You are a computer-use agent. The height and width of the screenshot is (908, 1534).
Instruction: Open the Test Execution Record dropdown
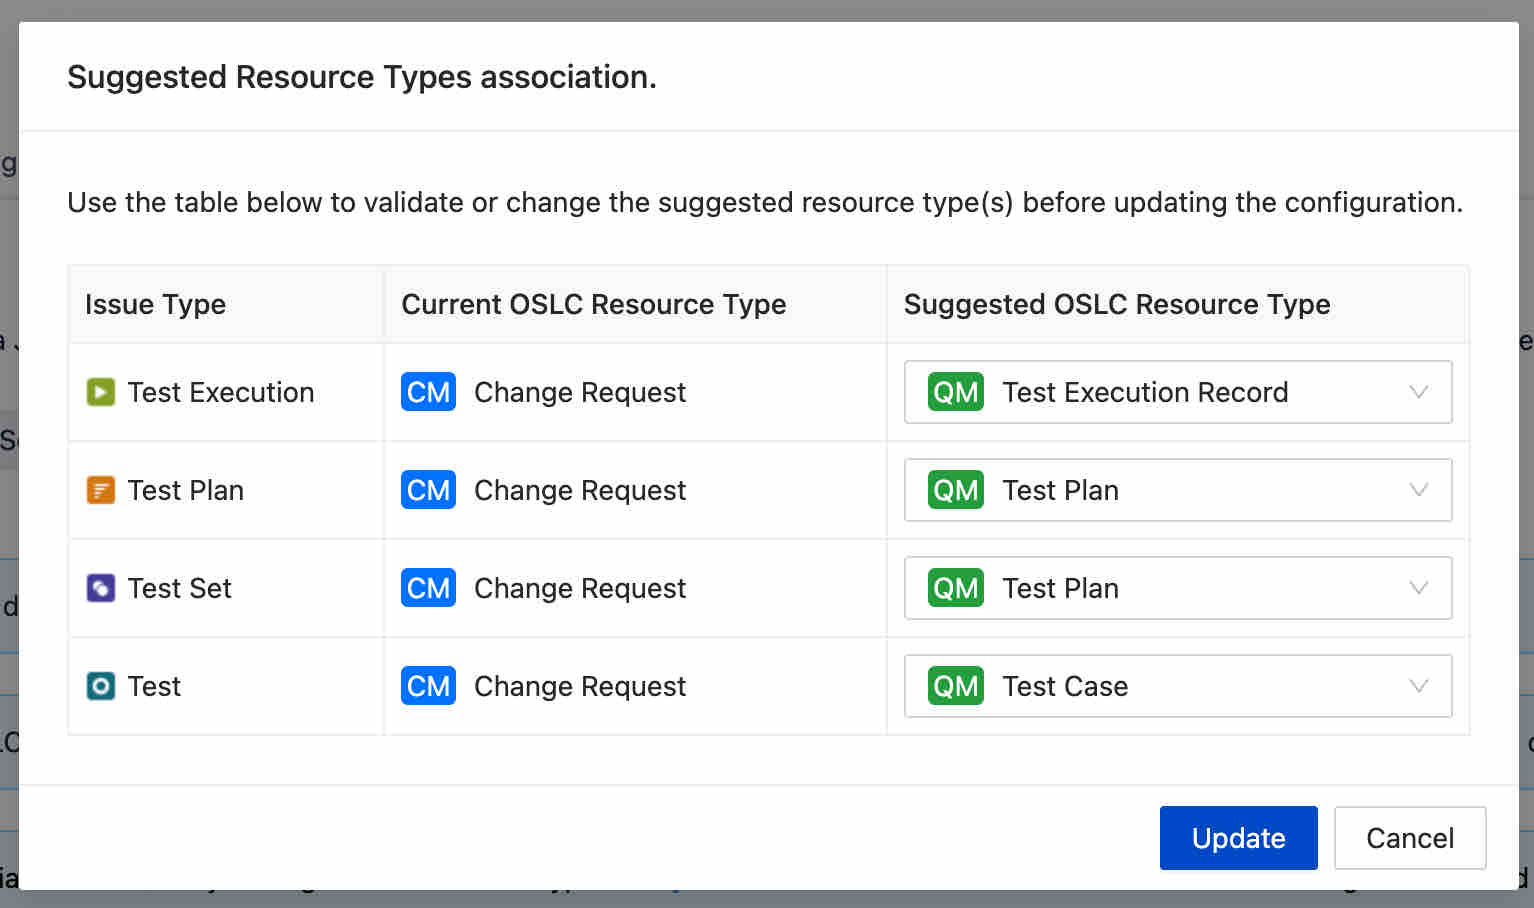1177,392
